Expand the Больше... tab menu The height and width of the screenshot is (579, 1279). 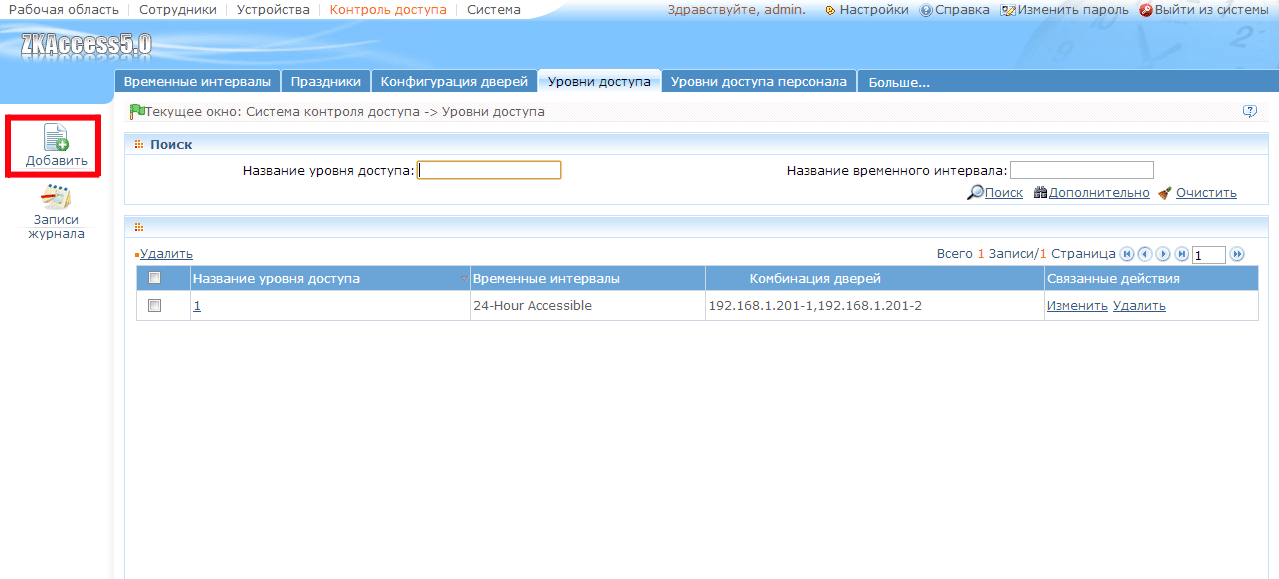click(x=899, y=82)
